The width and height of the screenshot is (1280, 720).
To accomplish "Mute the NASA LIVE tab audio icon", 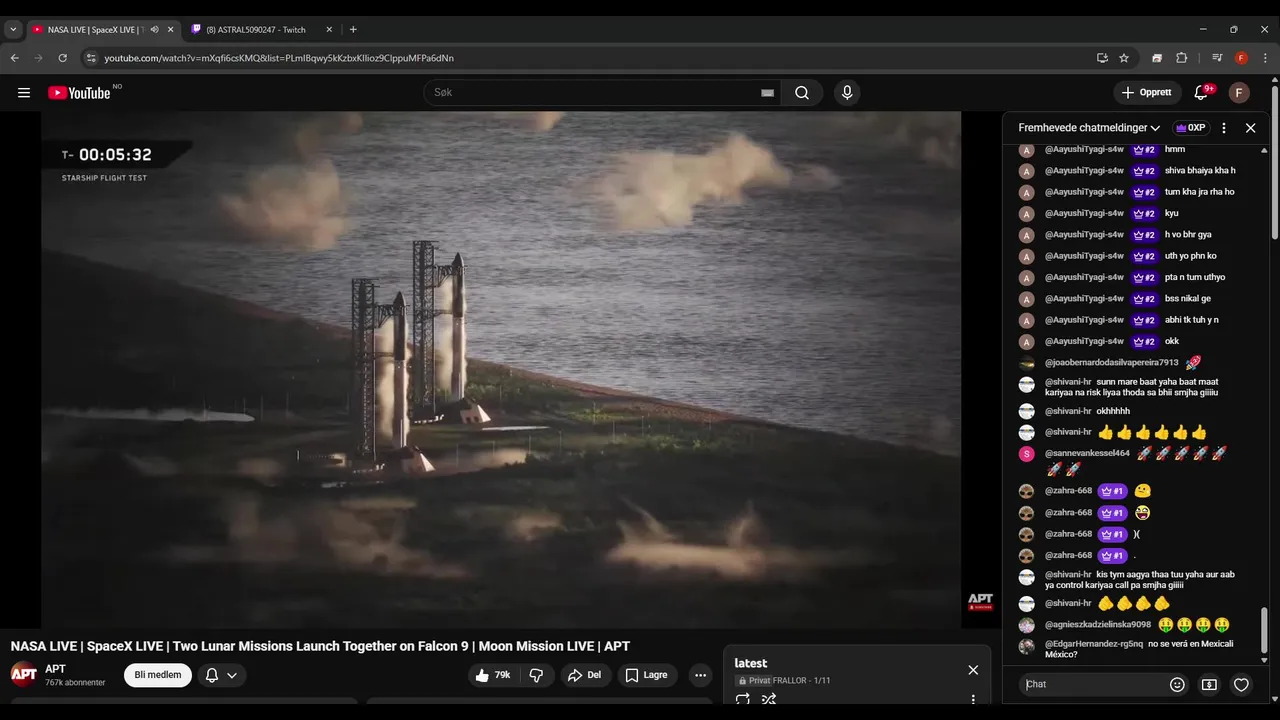I will [154, 30].
